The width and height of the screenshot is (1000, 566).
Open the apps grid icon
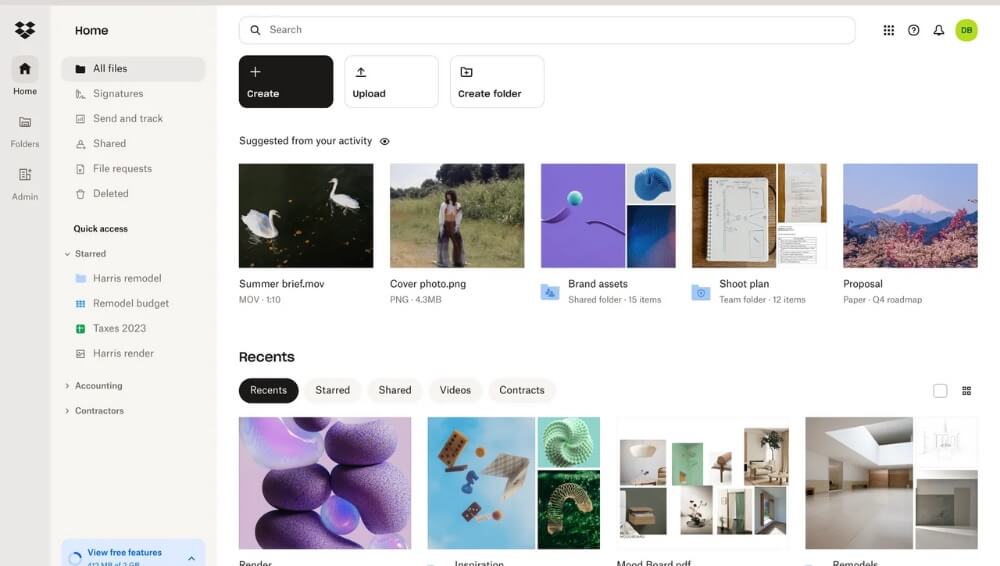coord(888,30)
